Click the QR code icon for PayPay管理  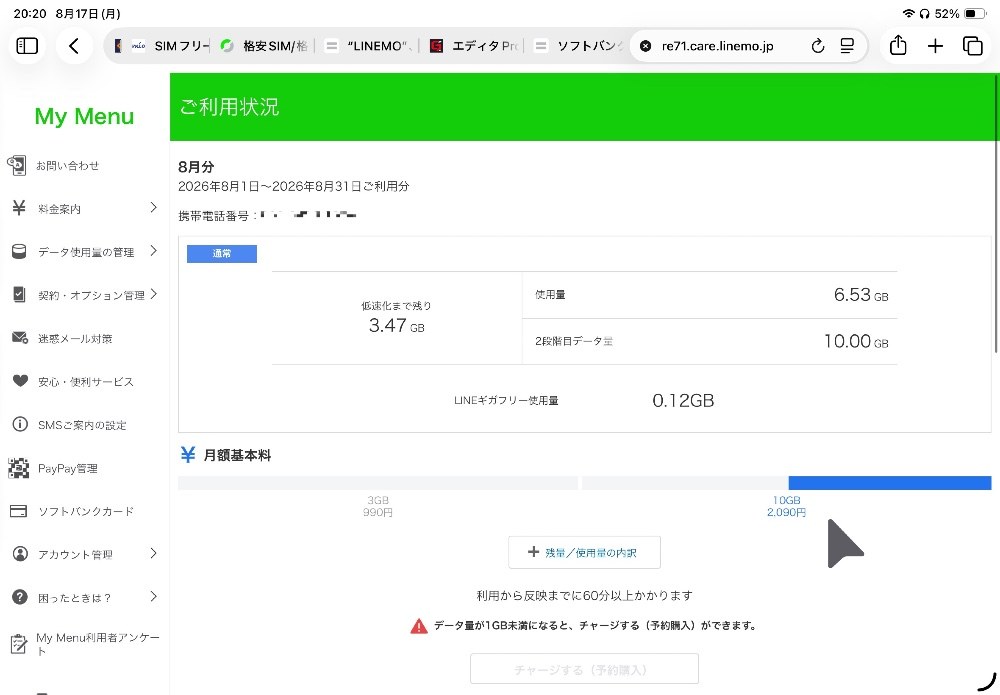coord(18,468)
